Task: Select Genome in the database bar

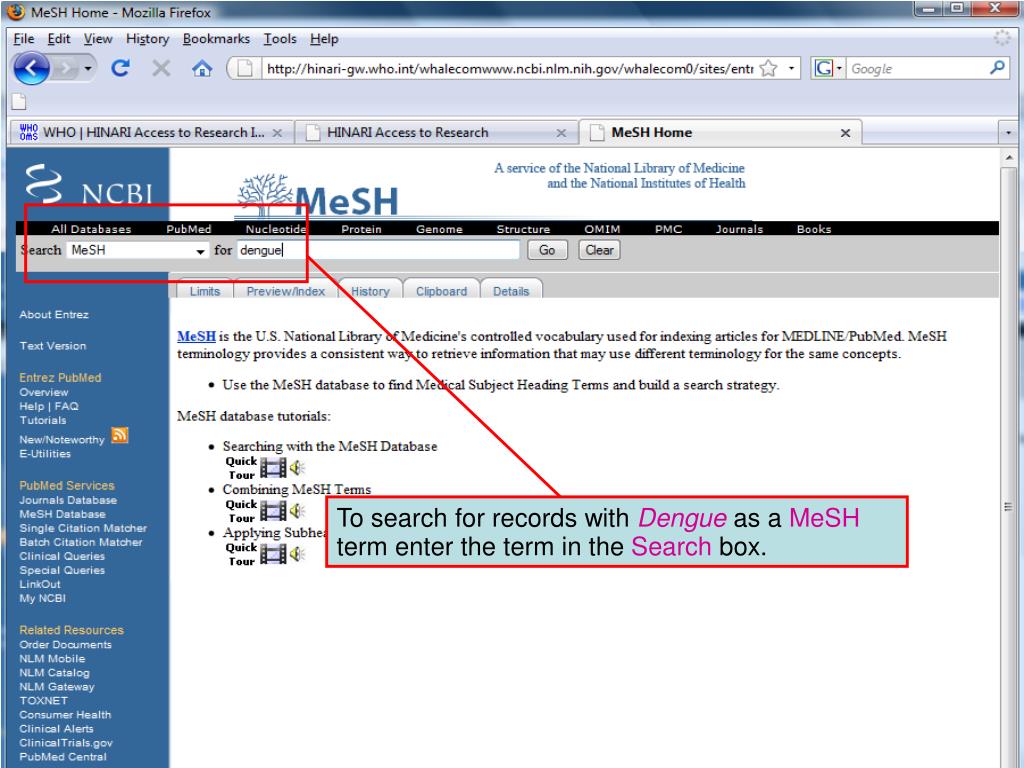Action: click(439, 229)
